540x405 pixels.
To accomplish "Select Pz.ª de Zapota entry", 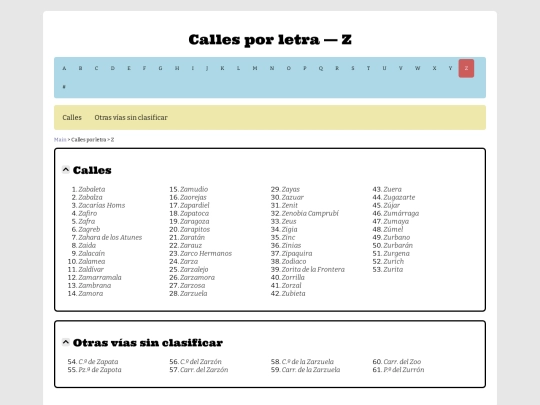I will [x=100, y=370].
